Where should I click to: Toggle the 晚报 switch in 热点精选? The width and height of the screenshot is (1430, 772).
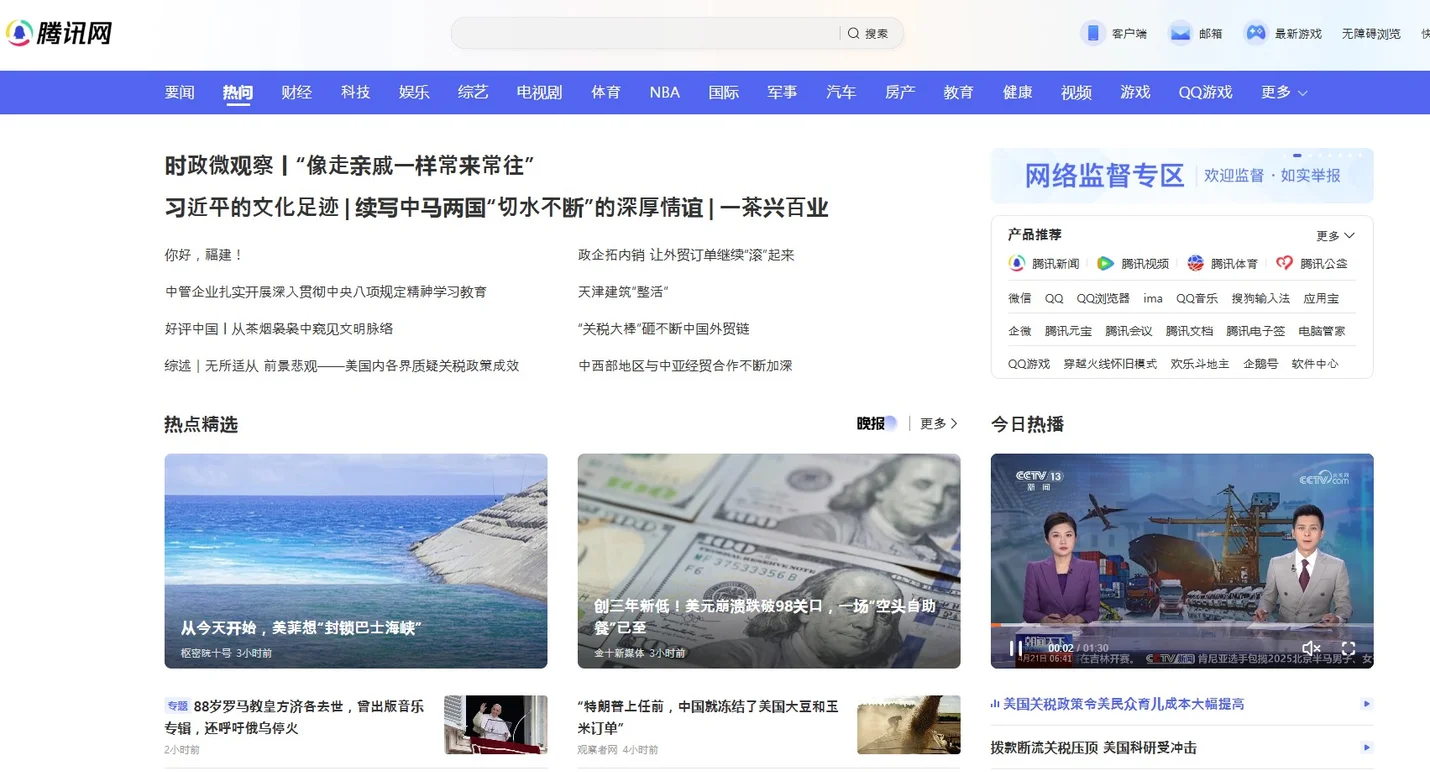point(889,423)
